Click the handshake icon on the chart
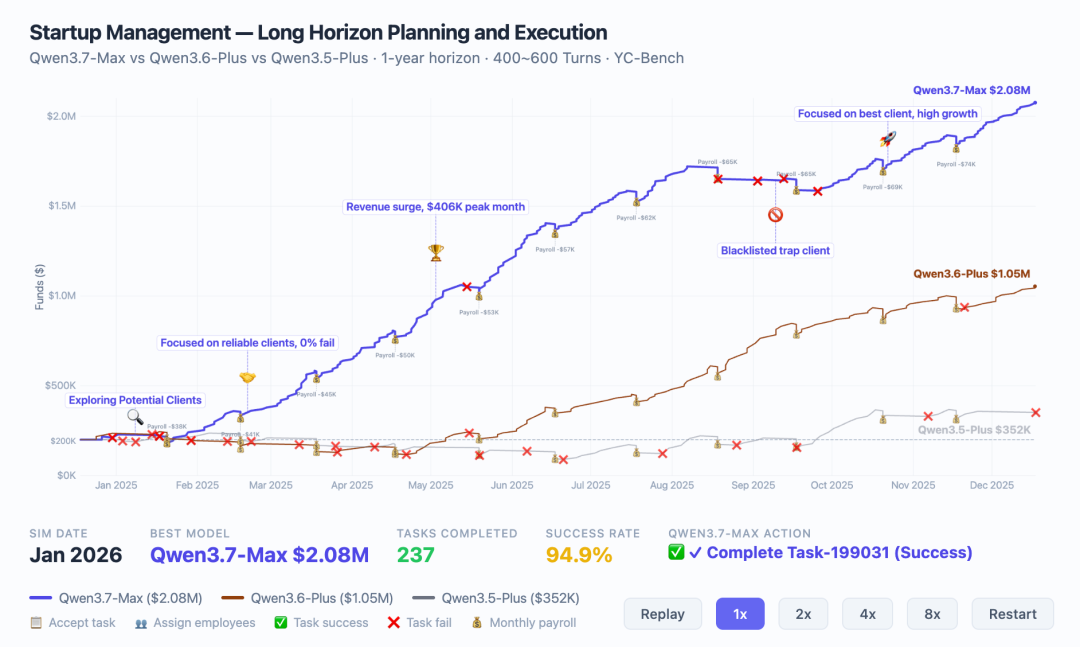 (247, 378)
